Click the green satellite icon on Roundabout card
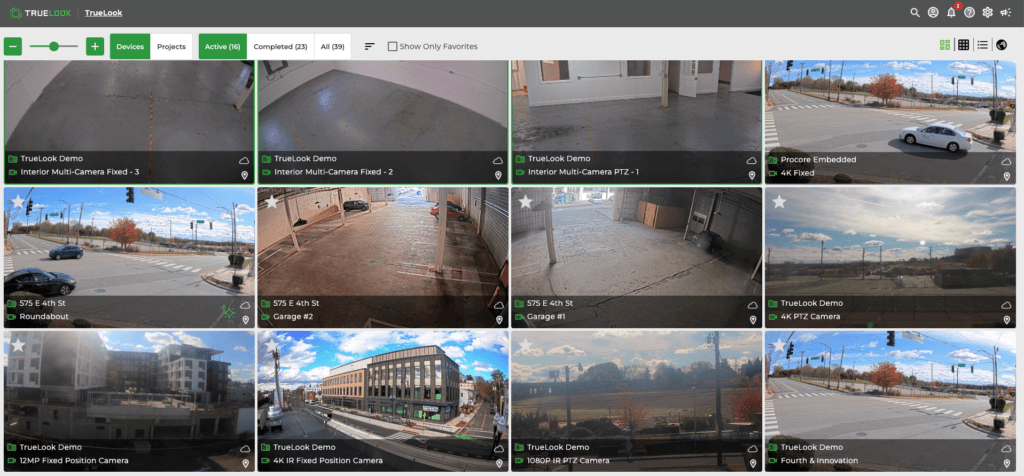Screen dimensions: 1024x476 click(228, 312)
